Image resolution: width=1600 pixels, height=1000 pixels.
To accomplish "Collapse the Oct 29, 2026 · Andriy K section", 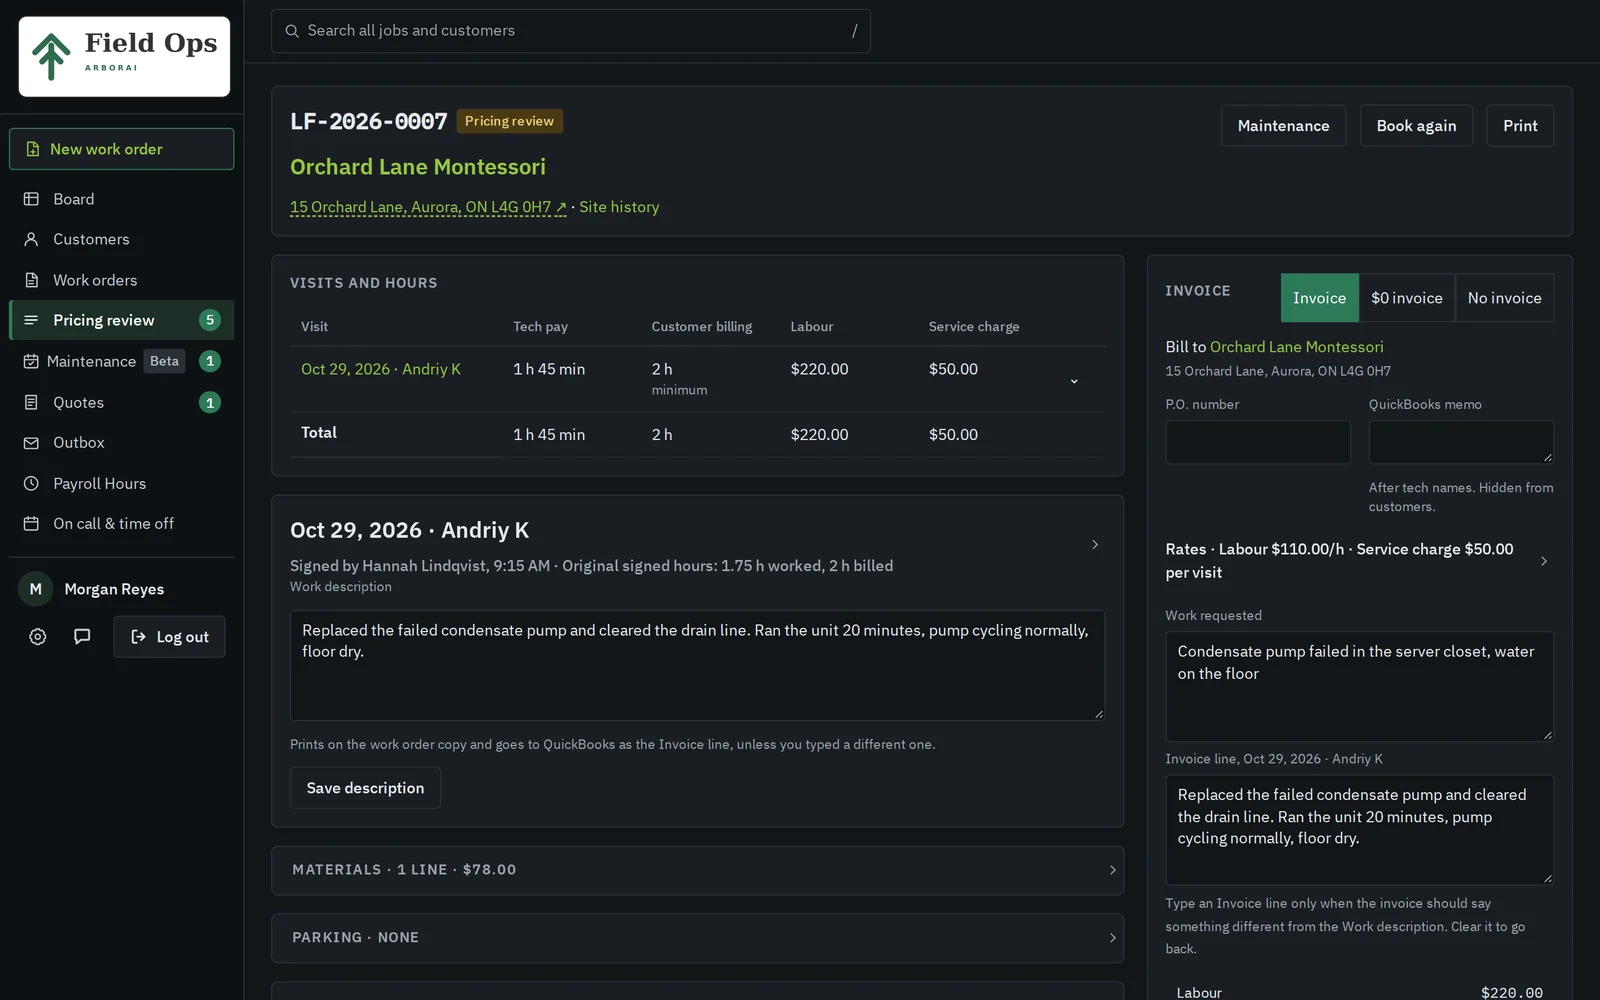I will click(1095, 545).
